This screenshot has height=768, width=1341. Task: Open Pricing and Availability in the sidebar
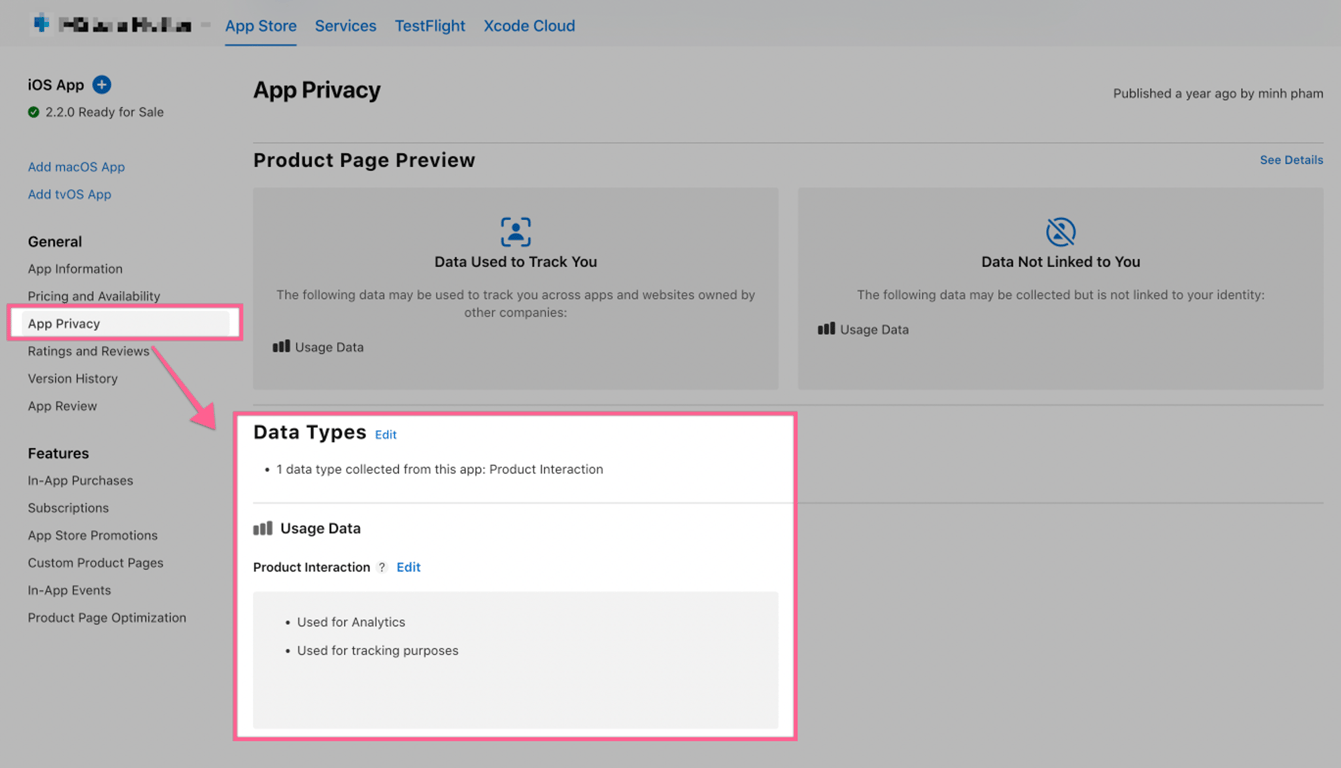94,296
